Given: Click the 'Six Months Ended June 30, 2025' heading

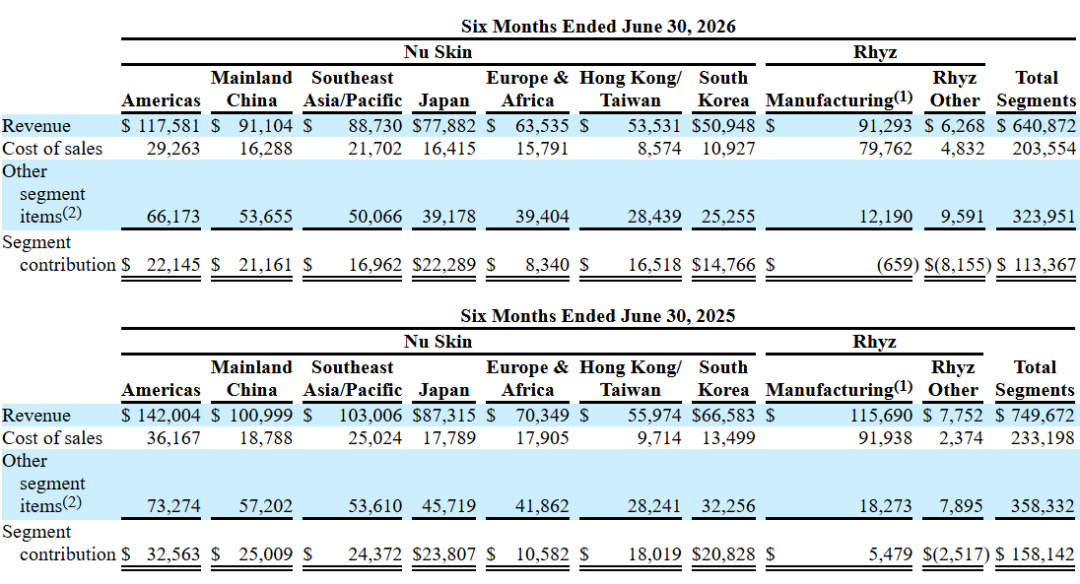Looking at the screenshot, I should (598, 315).
